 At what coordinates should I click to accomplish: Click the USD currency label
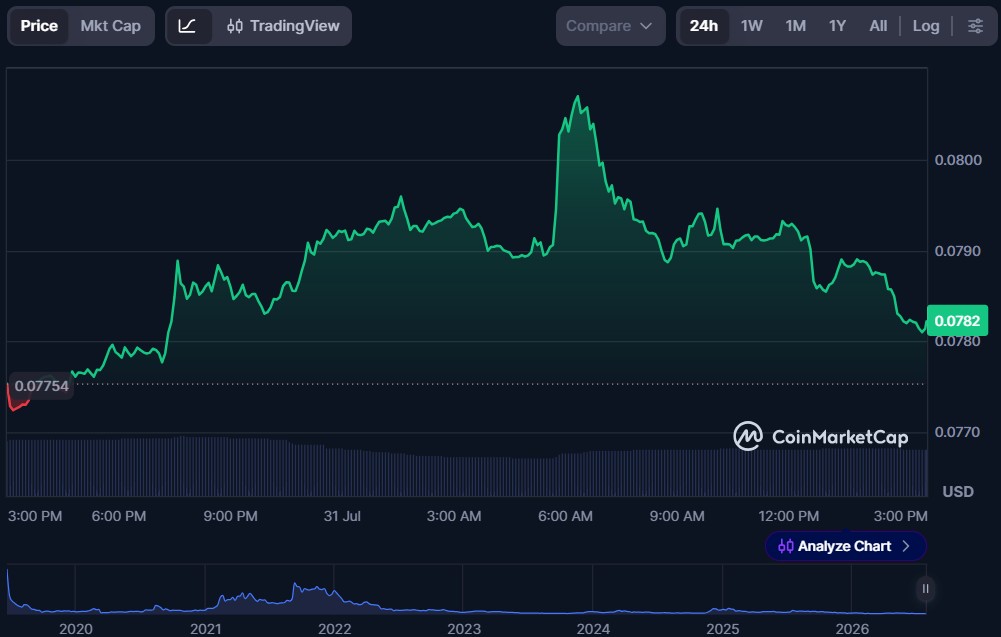958,491
